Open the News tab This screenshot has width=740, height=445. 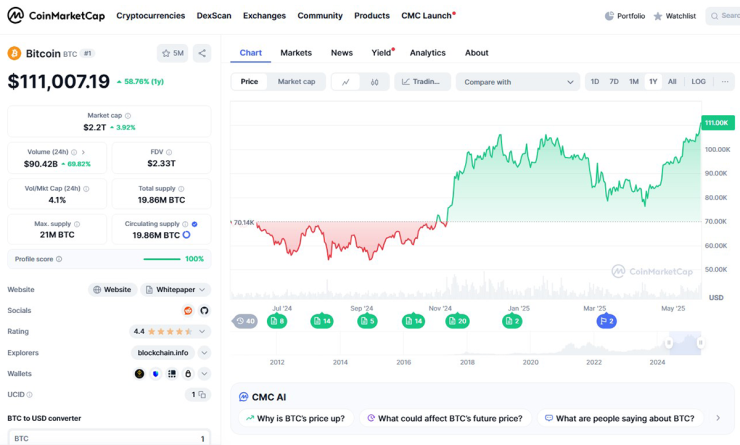point(342,53)
